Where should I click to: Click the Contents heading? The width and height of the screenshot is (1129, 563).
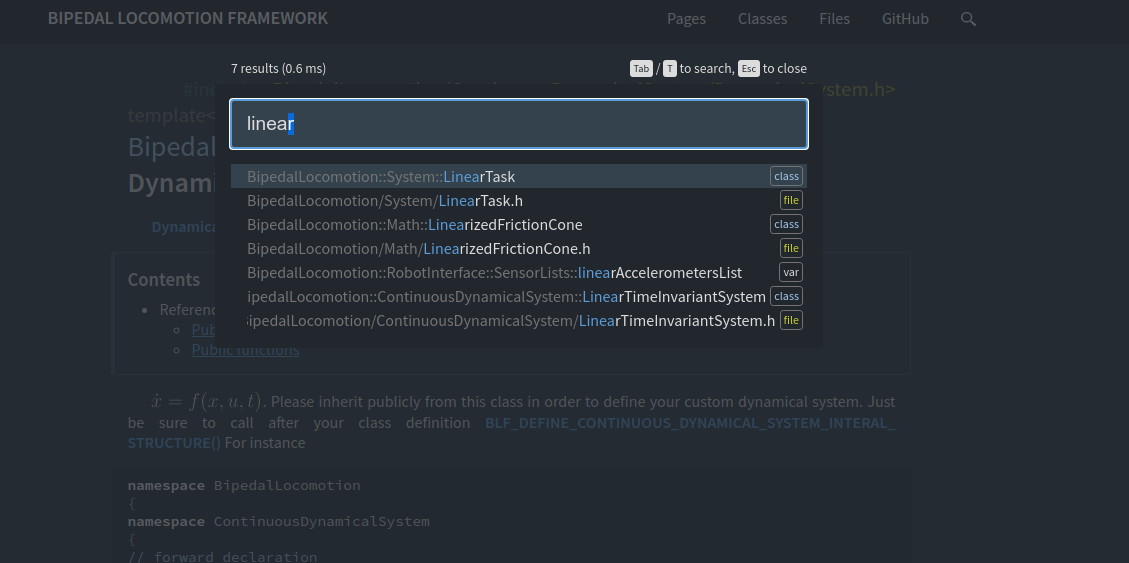pyautogui.click(x=164, y=279)
